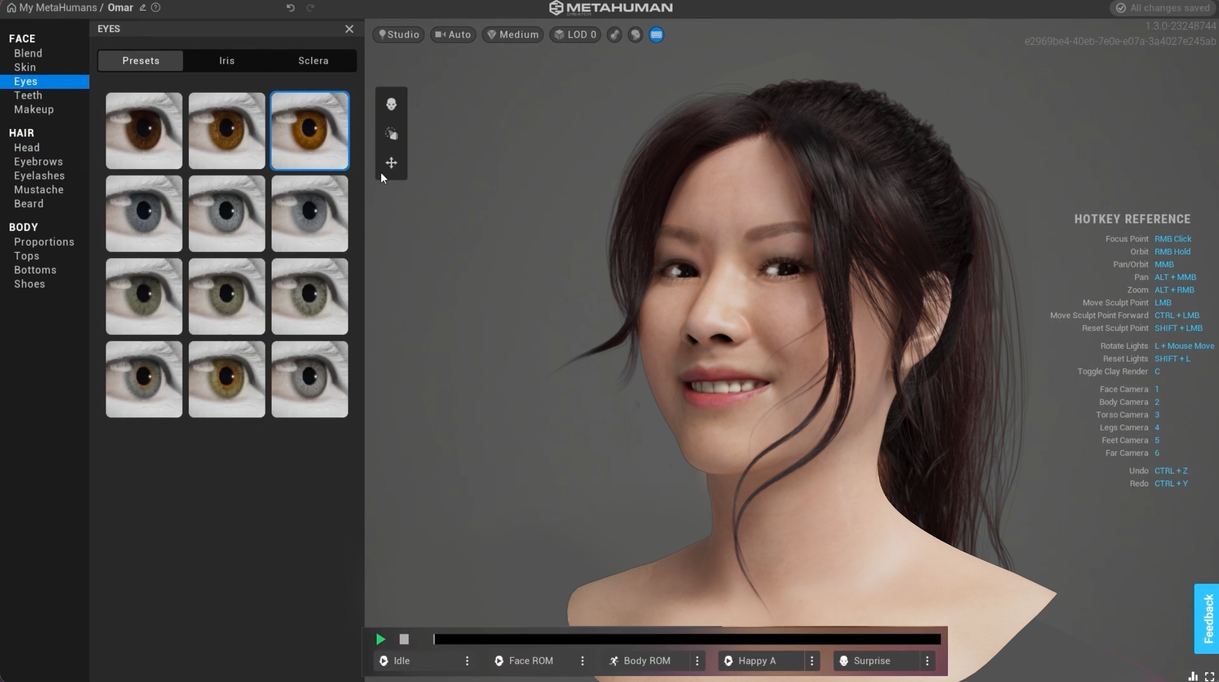Image resolution: width=1219 pixels, height=682 pixels.
Task: Choose the dark brown eye preset, first in row one
Action: (x=144, y=131)
